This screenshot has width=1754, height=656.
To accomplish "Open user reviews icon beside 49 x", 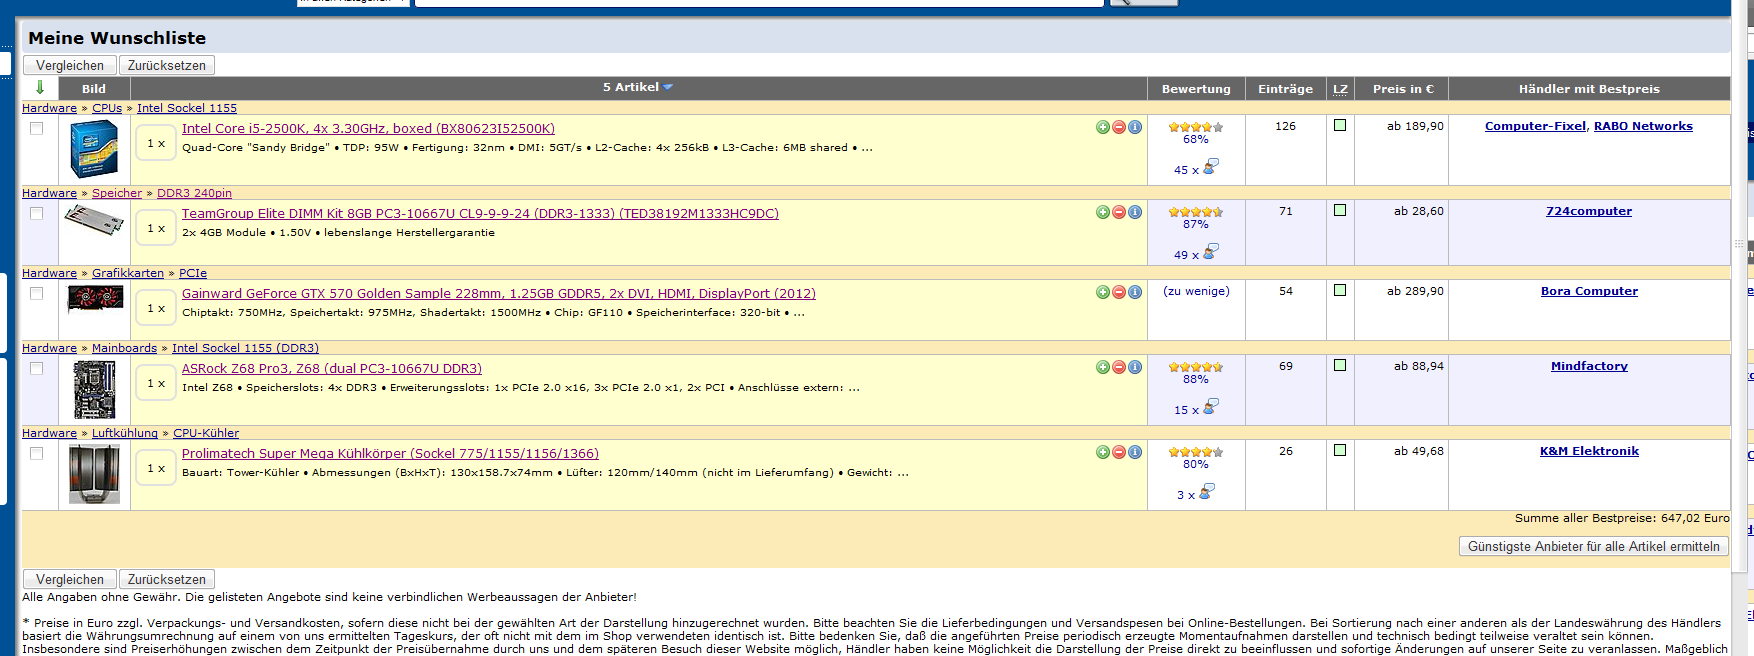I will [x=1210, y=252].
